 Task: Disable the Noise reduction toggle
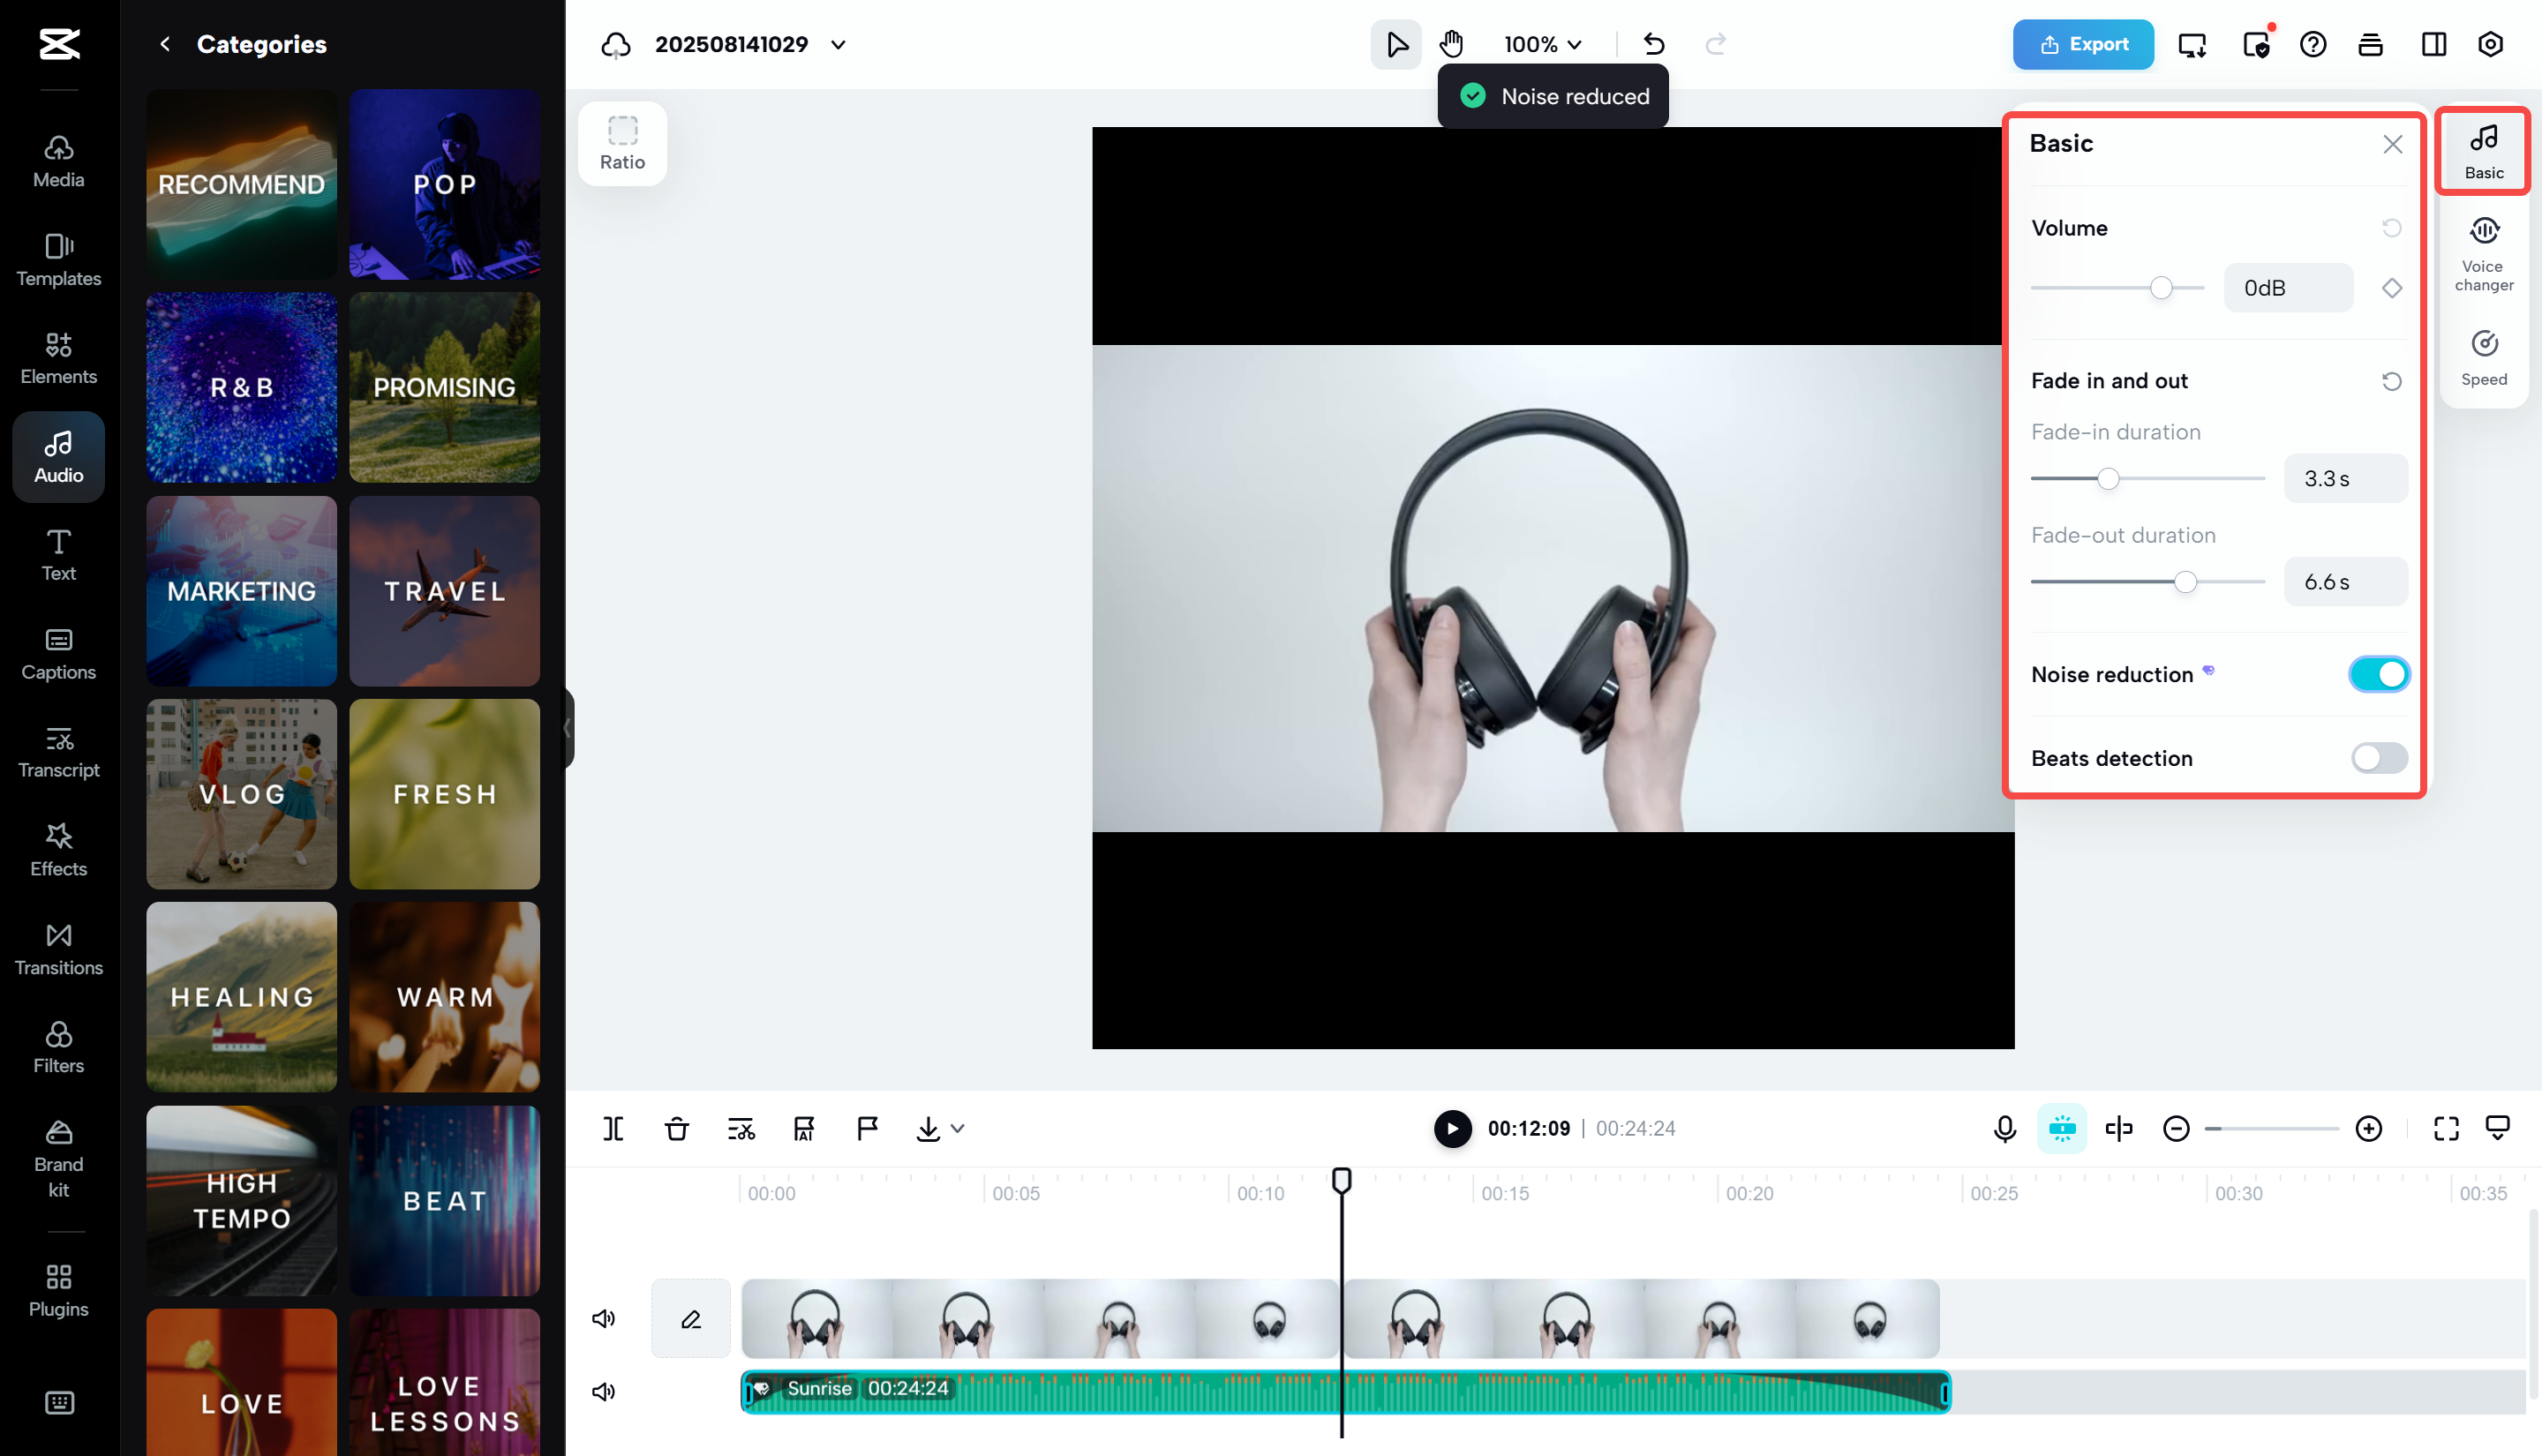(x=2378, y=674)
